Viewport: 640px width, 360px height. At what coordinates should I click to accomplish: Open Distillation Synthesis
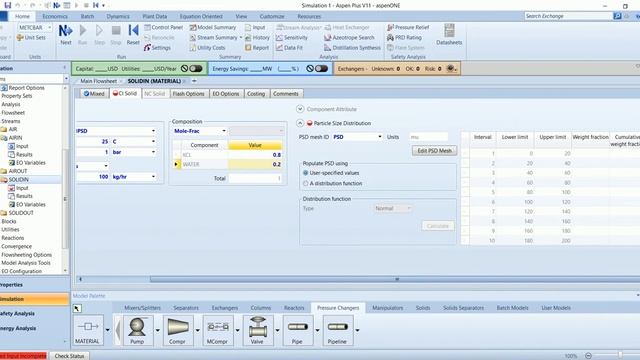[352, 48]
